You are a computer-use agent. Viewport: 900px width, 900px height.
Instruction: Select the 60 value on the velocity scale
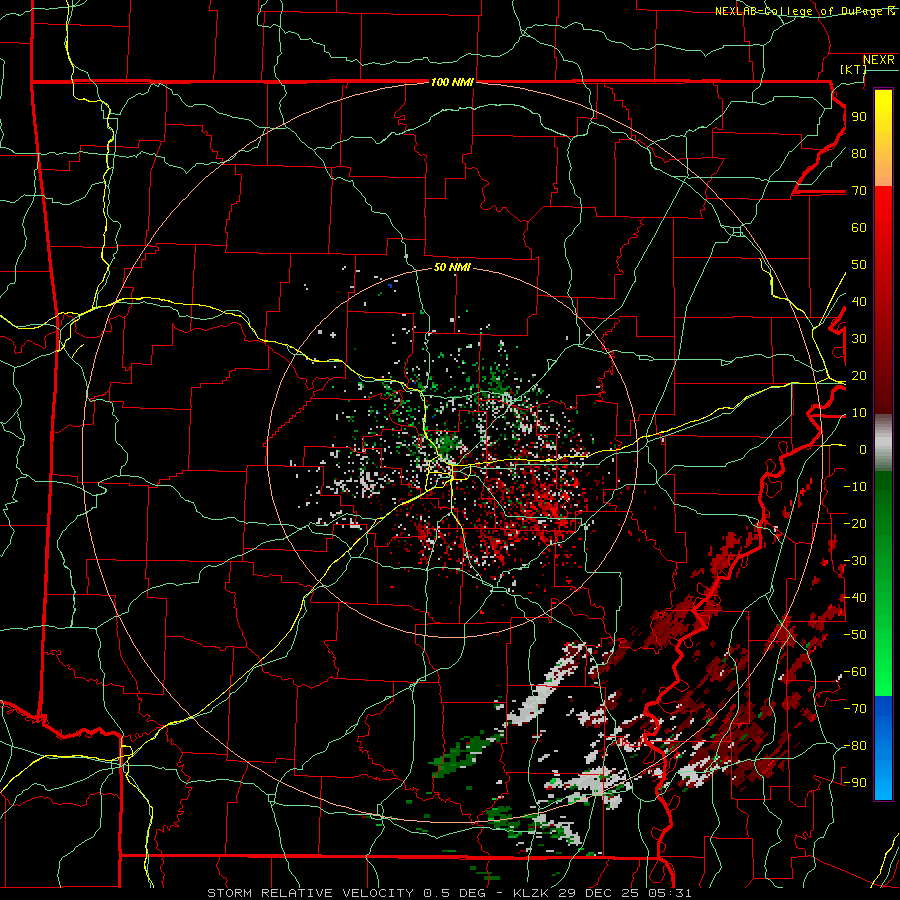[x=859, y=227]
